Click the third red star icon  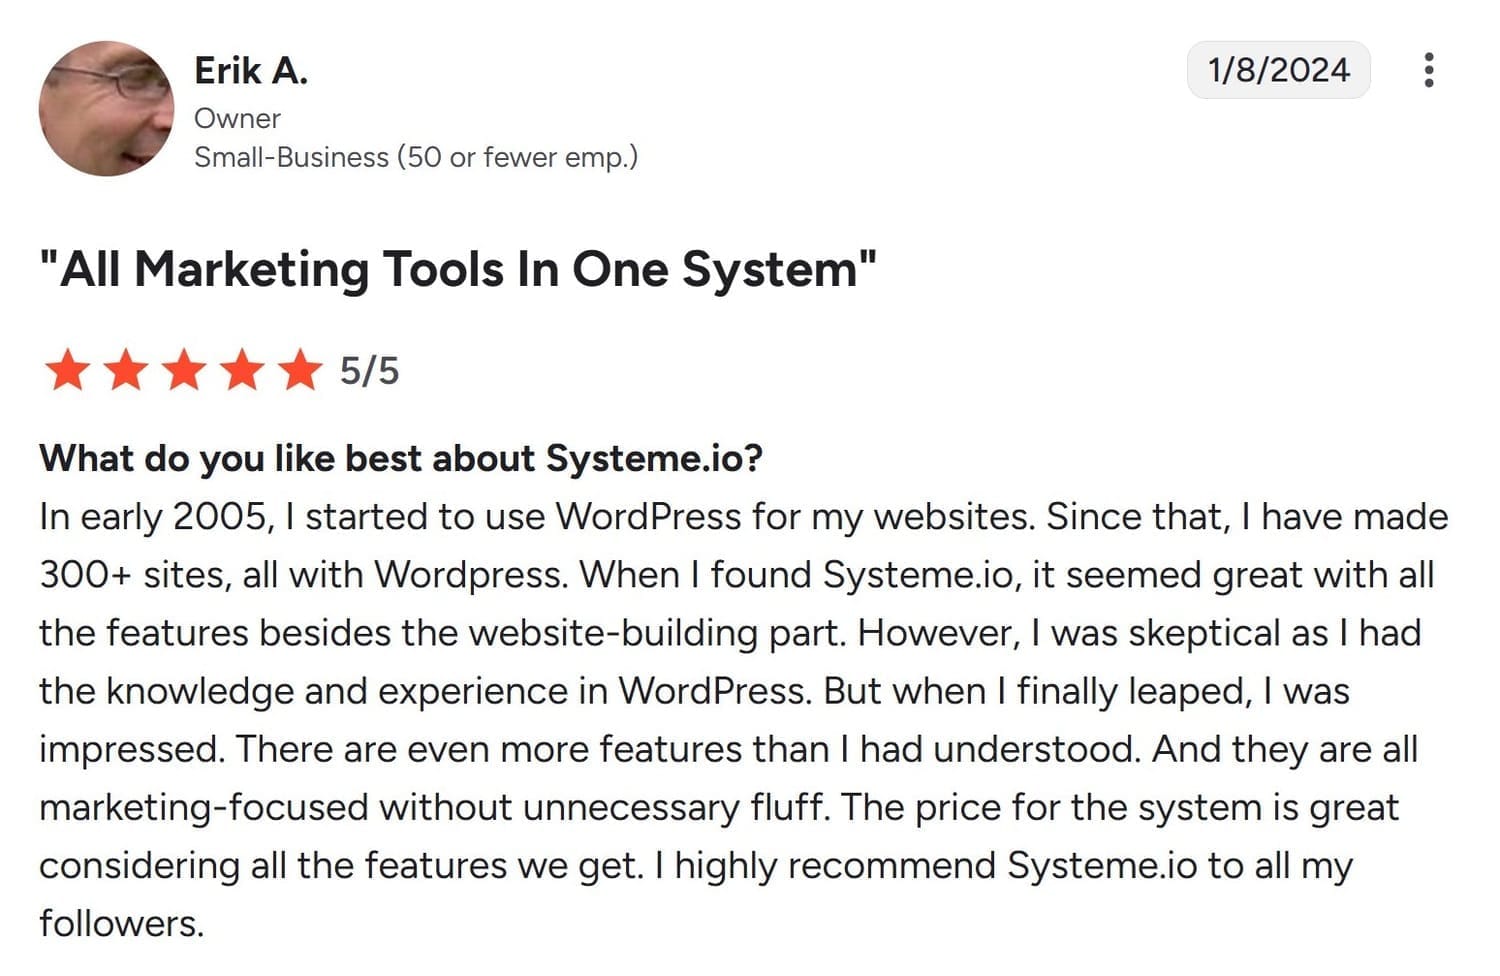pyautogui.click(x=184, y=370)
